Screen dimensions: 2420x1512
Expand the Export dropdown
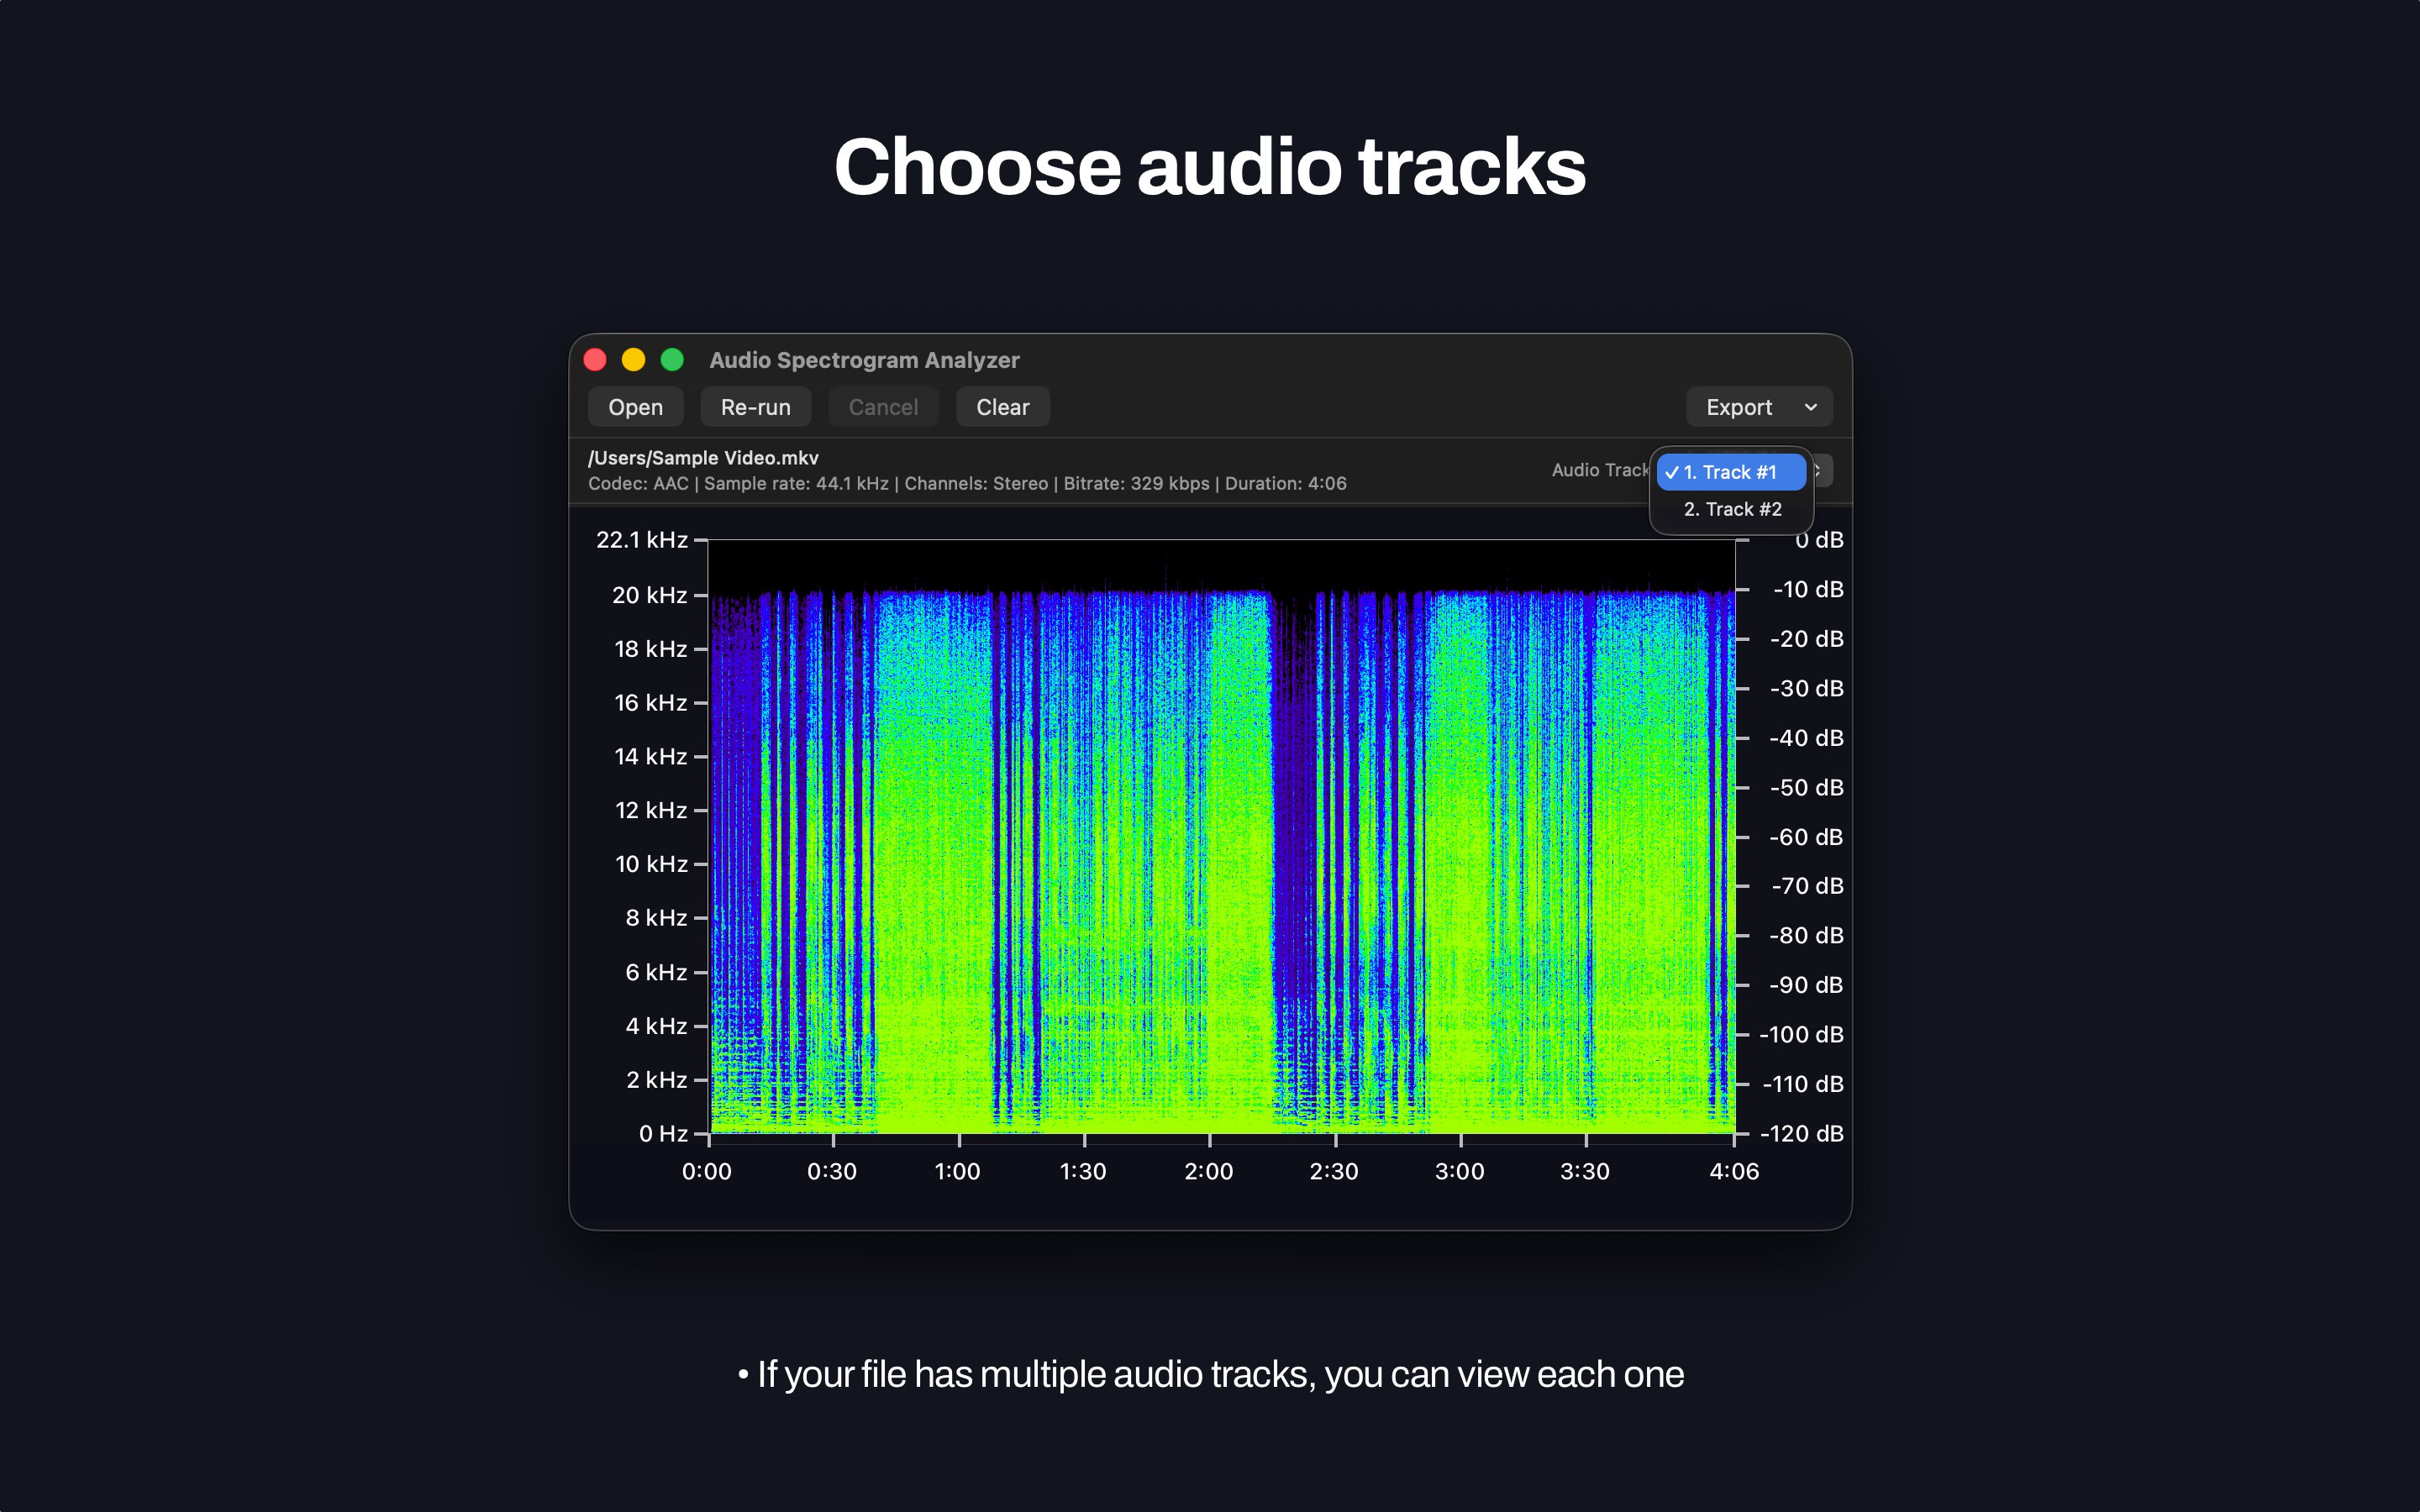(x=1759, y=407)
